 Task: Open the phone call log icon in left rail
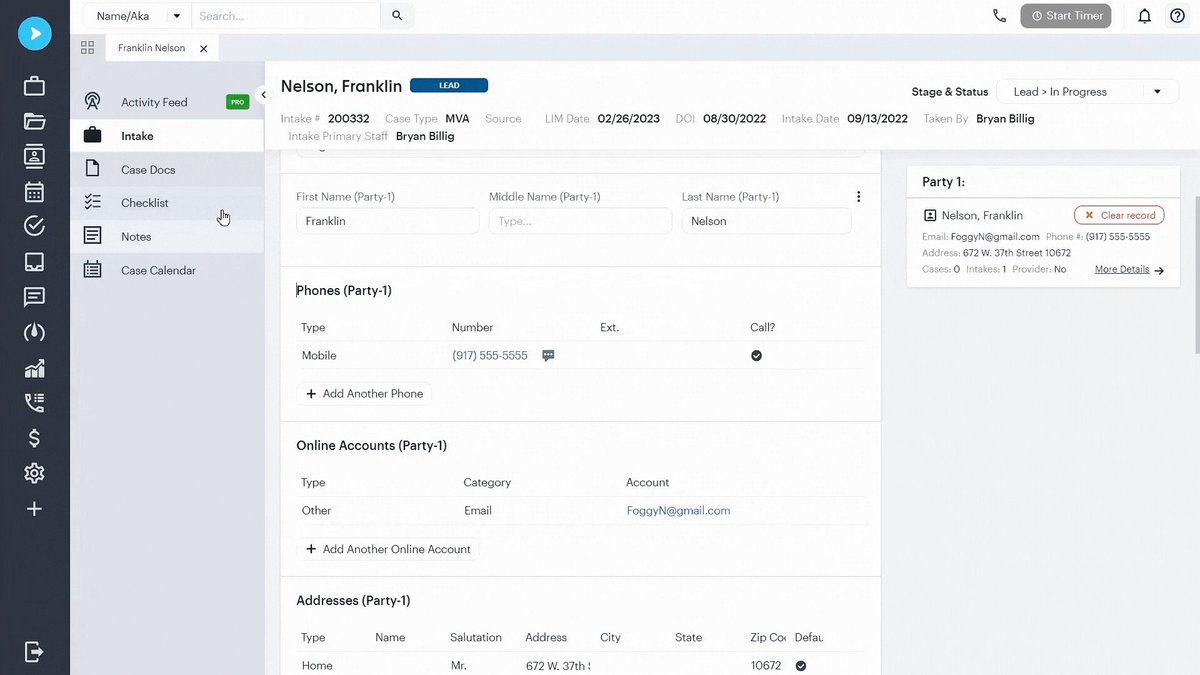[x=34, y=403]
